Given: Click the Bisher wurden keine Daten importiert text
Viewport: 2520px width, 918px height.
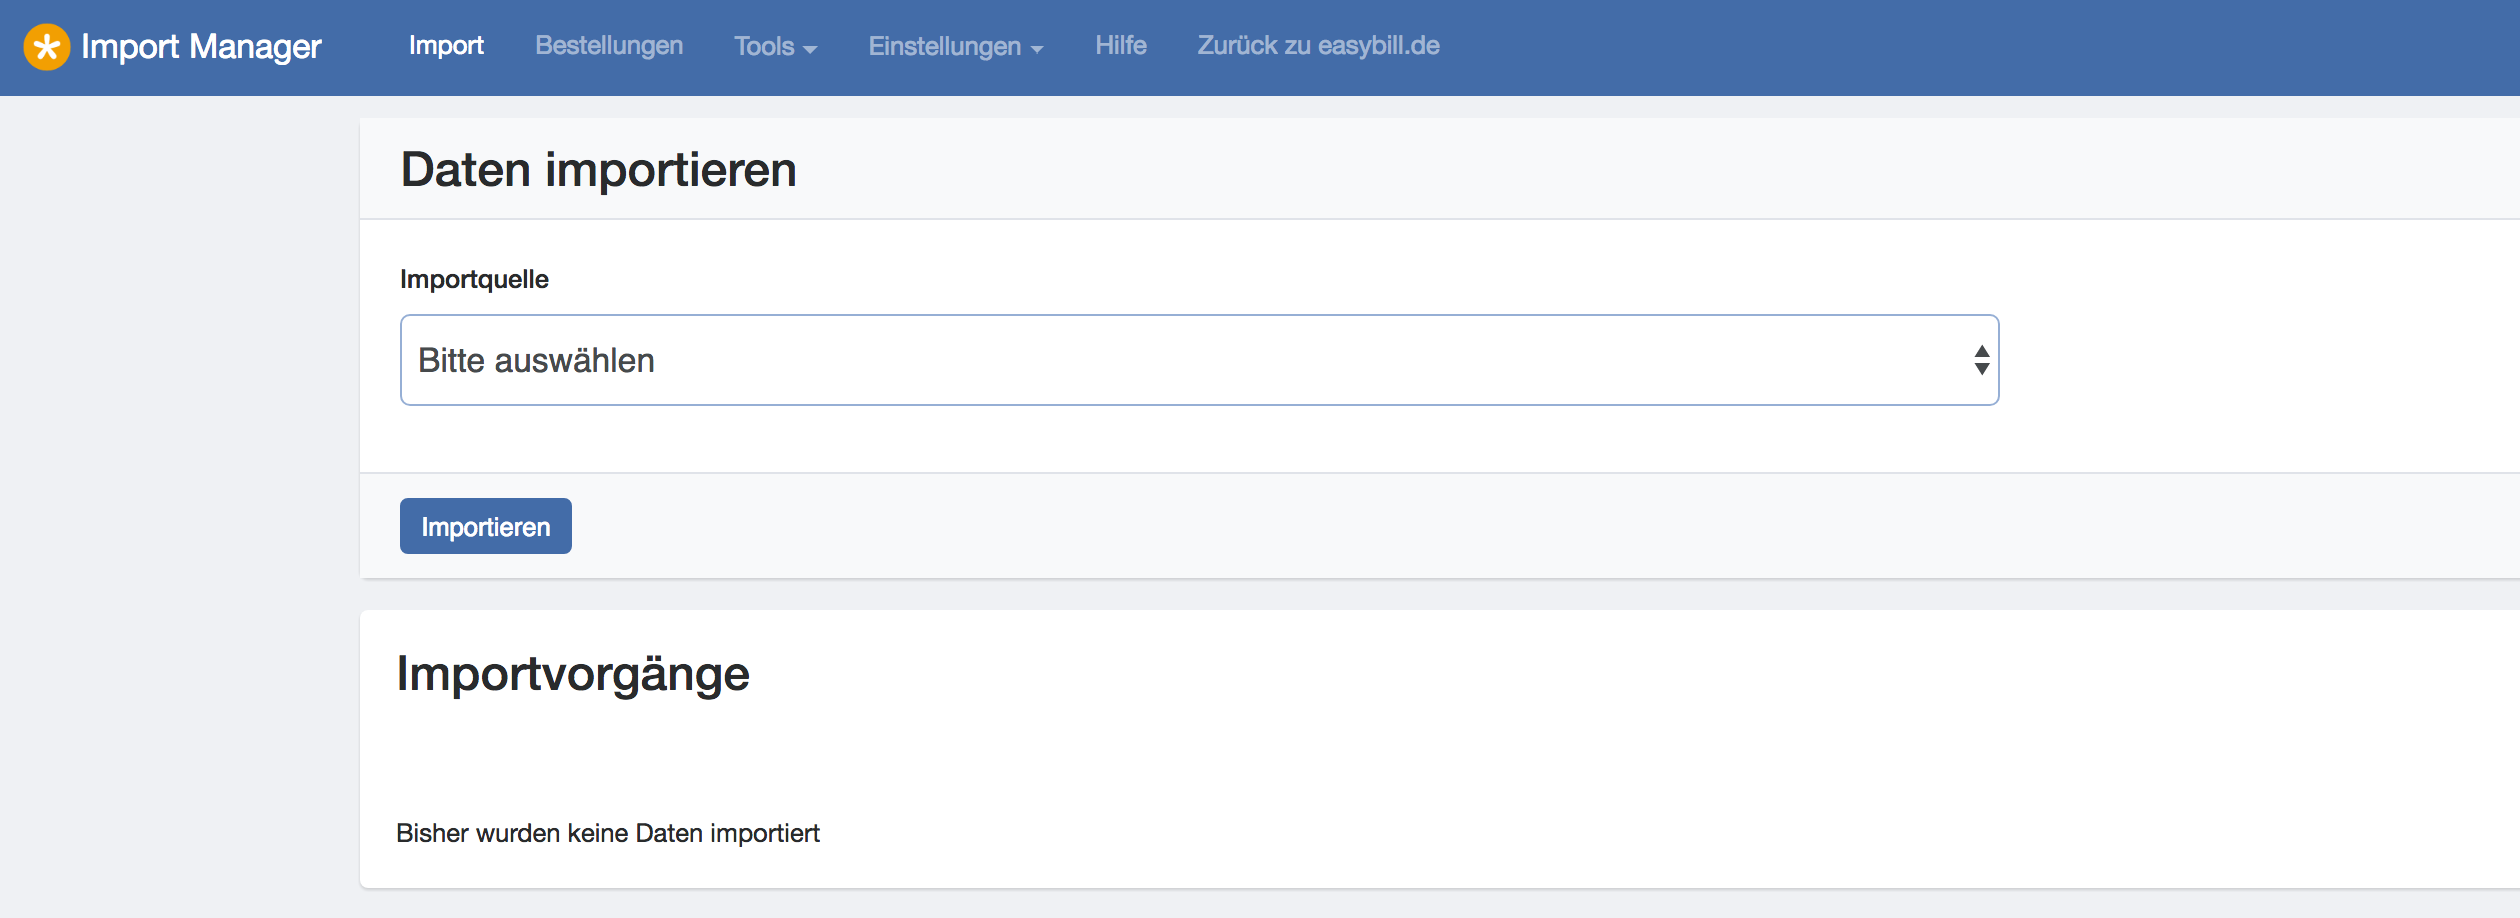Looking at the screenshot, I should (x=608, y=833).
